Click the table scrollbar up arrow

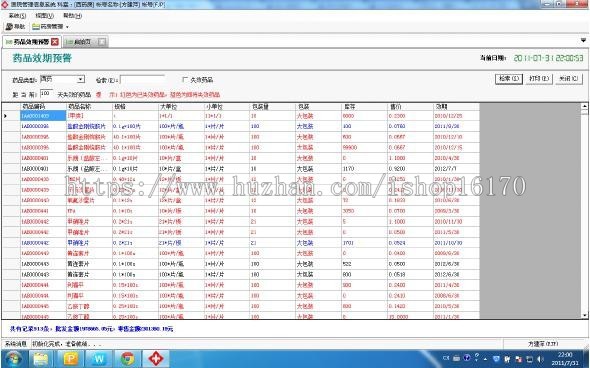584,106
